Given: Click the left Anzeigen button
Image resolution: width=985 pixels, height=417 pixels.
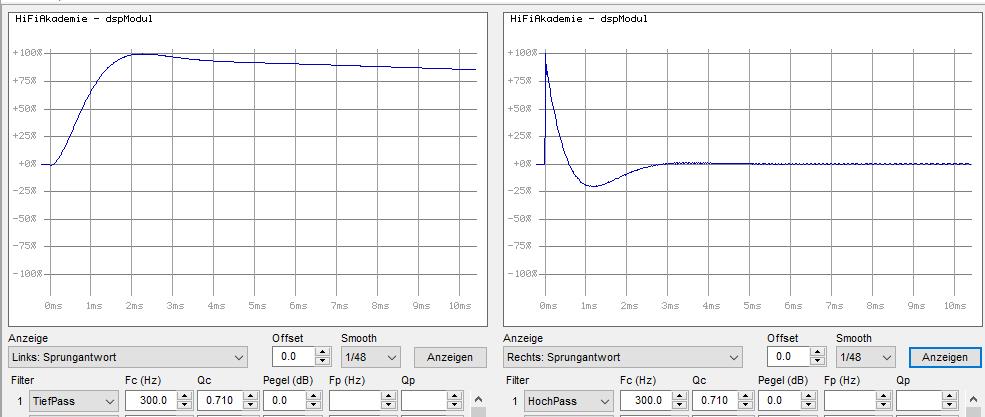Looking at the screenshot, I should click(450, 357).
